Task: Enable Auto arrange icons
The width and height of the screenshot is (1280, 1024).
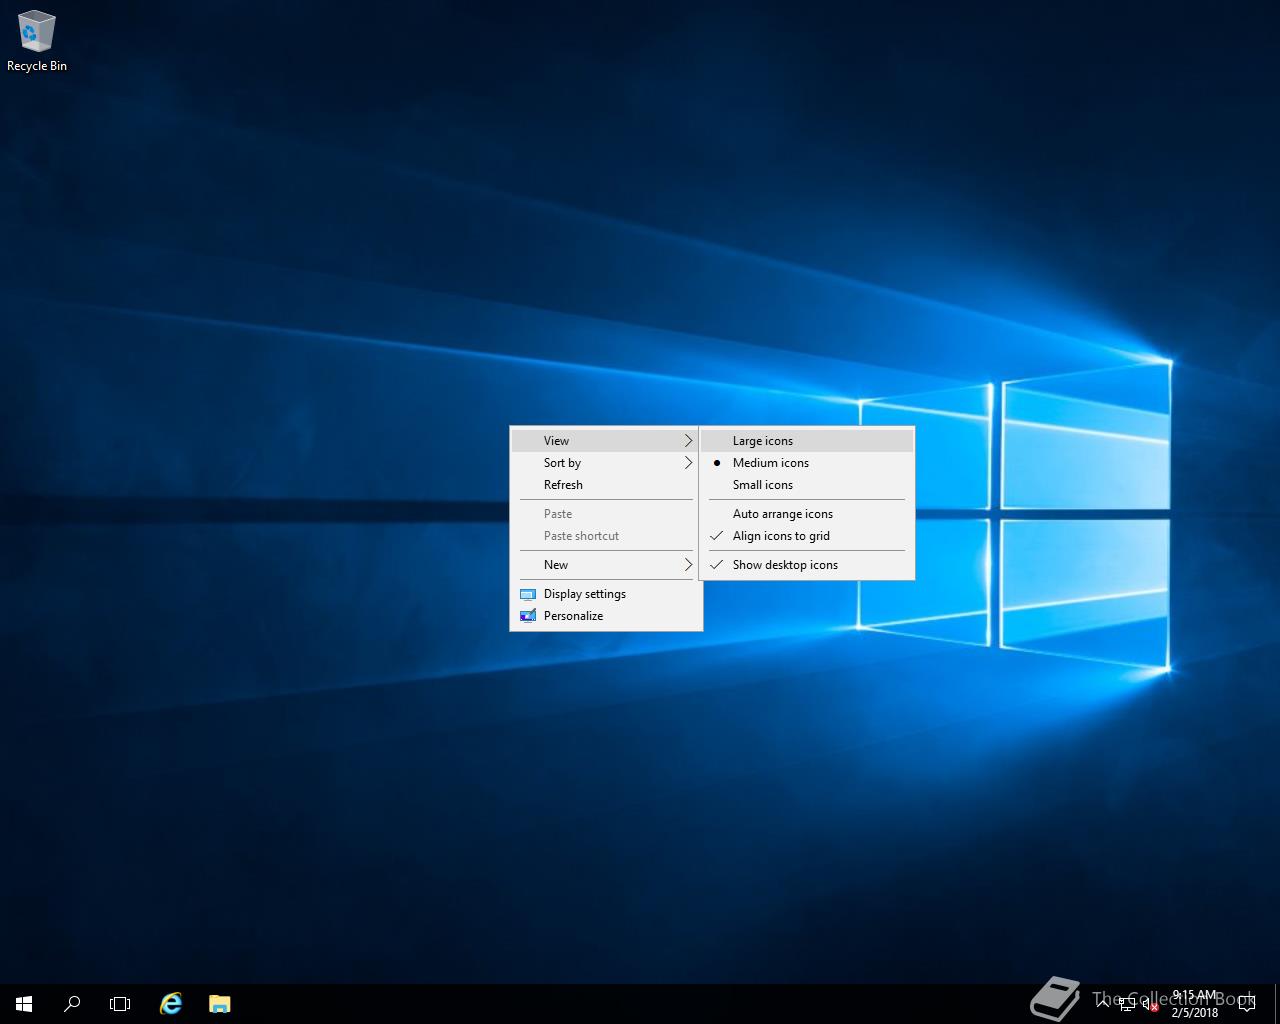Action: [807, 514]
